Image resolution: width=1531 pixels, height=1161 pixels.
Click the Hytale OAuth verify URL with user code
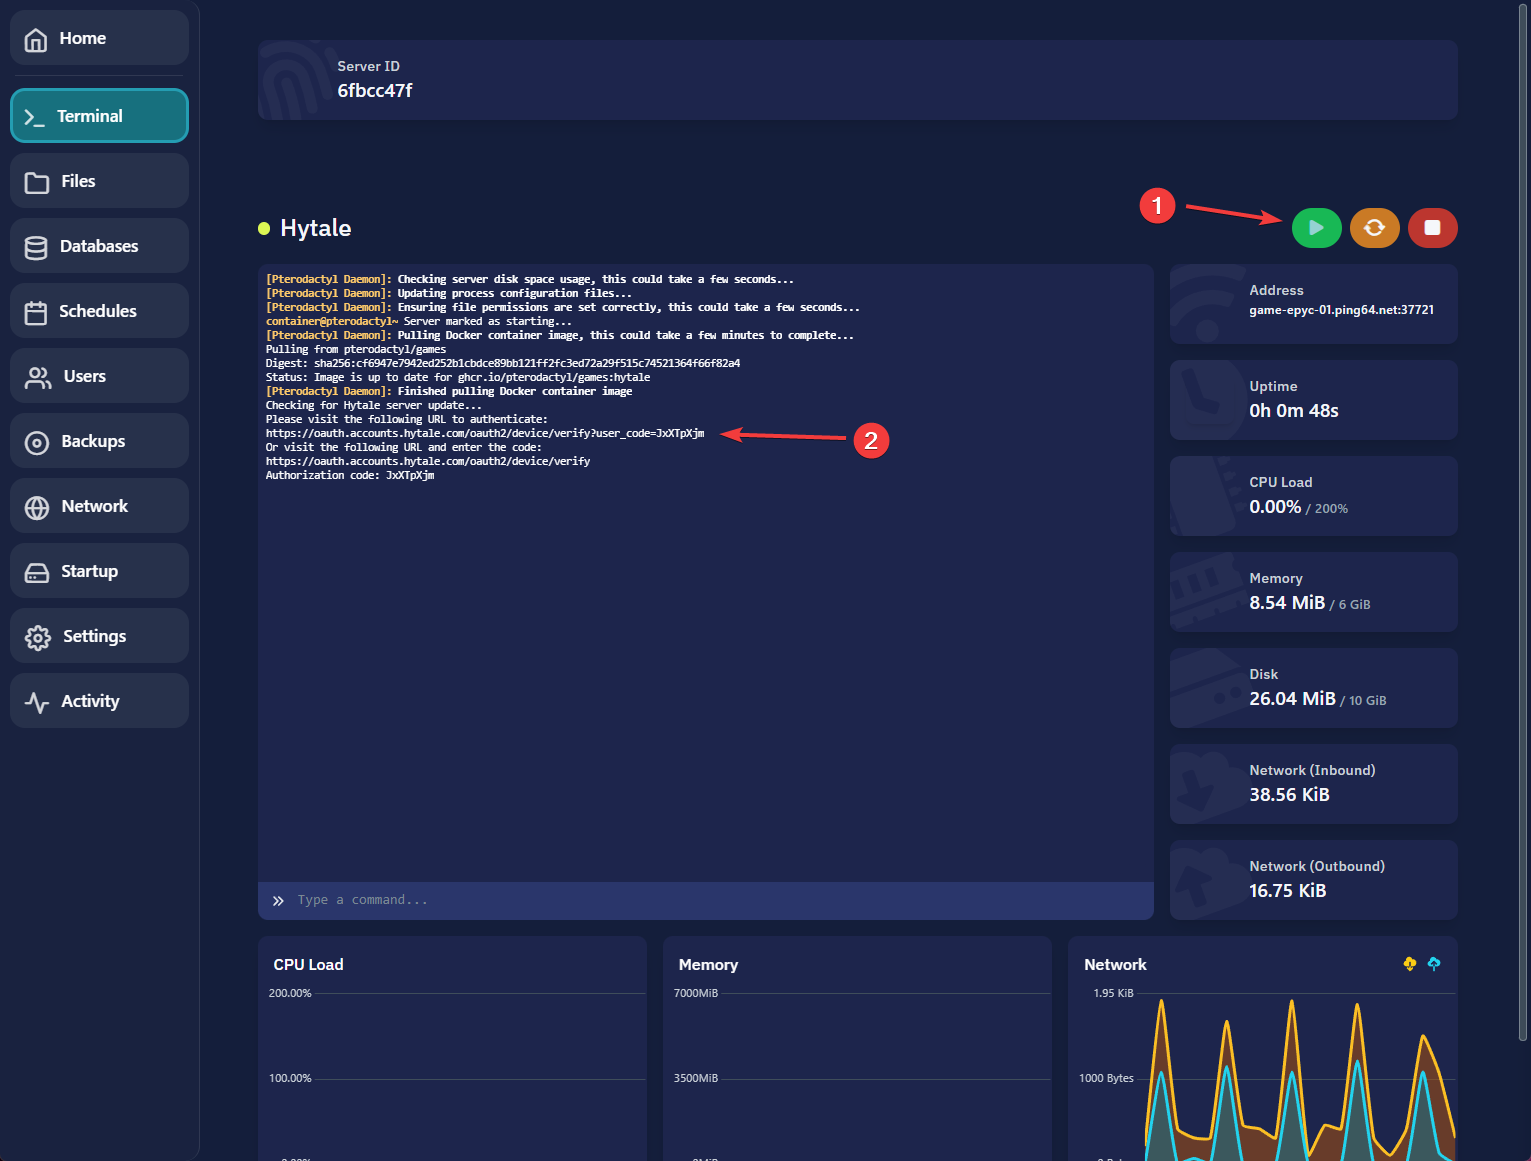tap(485, 434)
